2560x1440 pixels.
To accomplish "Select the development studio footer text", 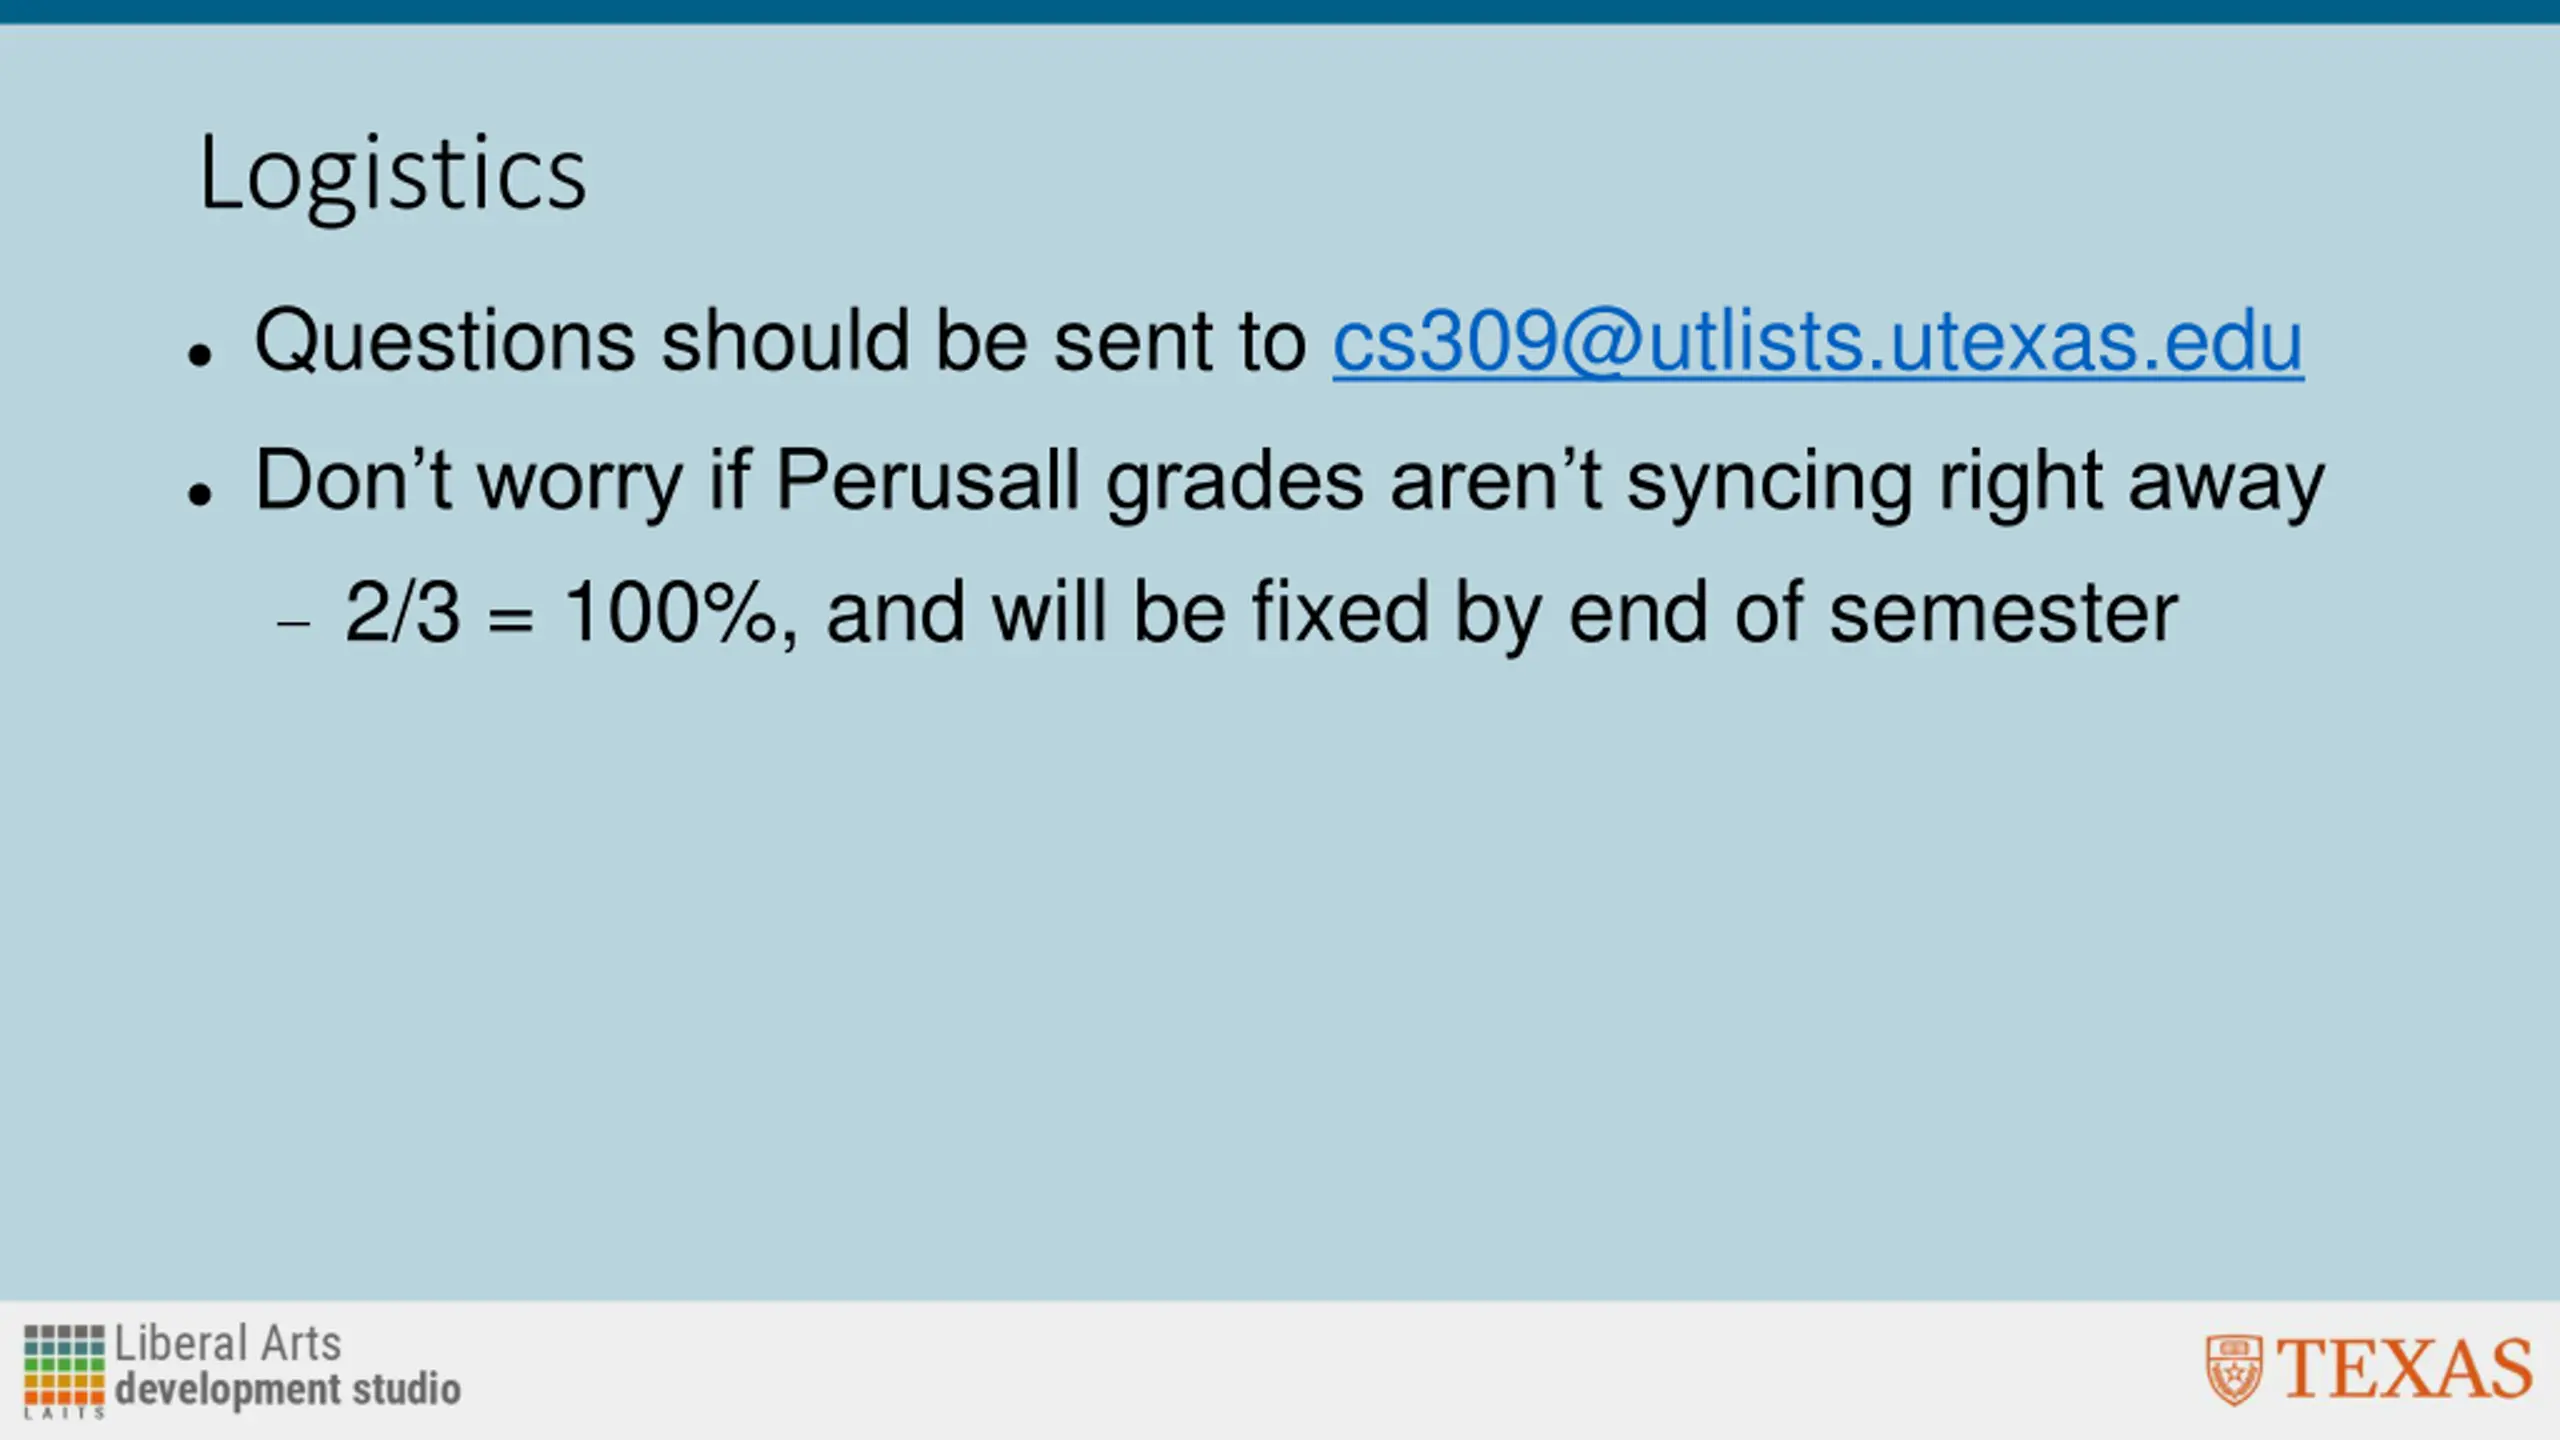I will [288, 1389].
